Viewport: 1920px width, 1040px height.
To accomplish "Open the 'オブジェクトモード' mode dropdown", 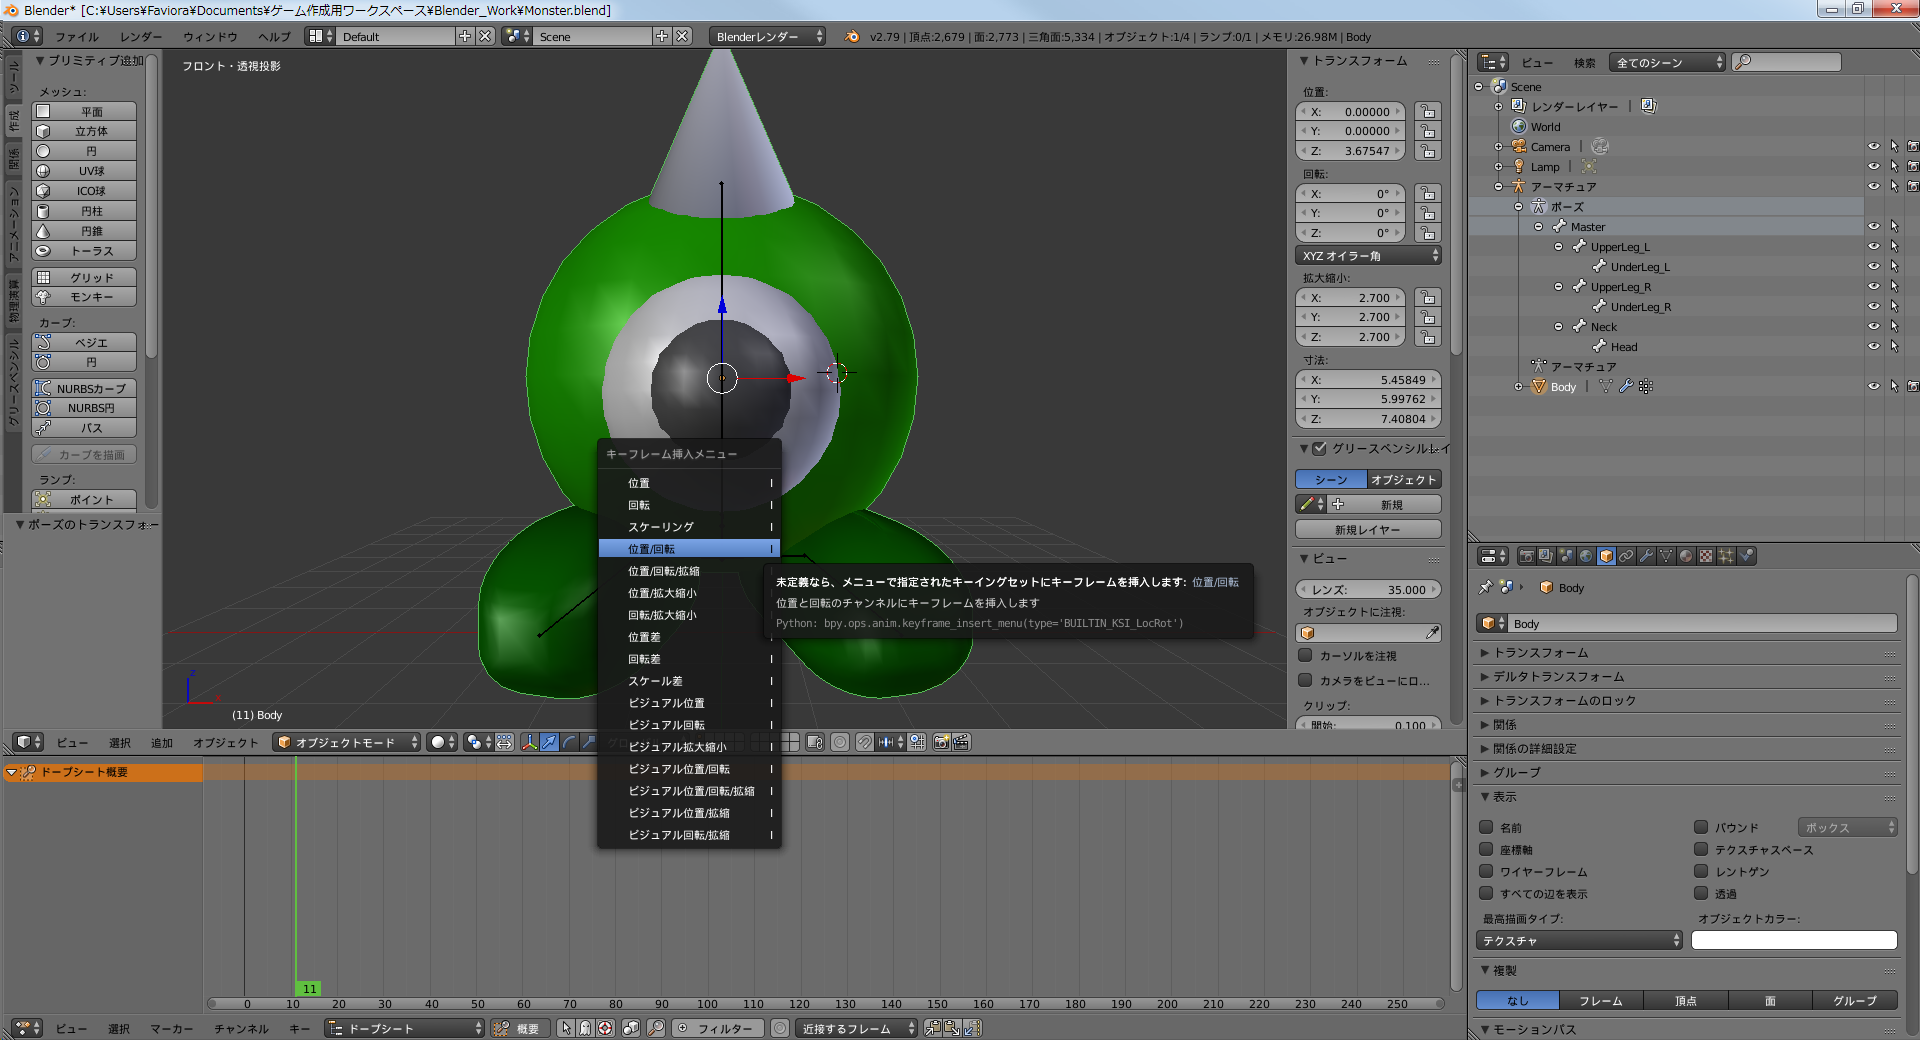I will point(347,742).
